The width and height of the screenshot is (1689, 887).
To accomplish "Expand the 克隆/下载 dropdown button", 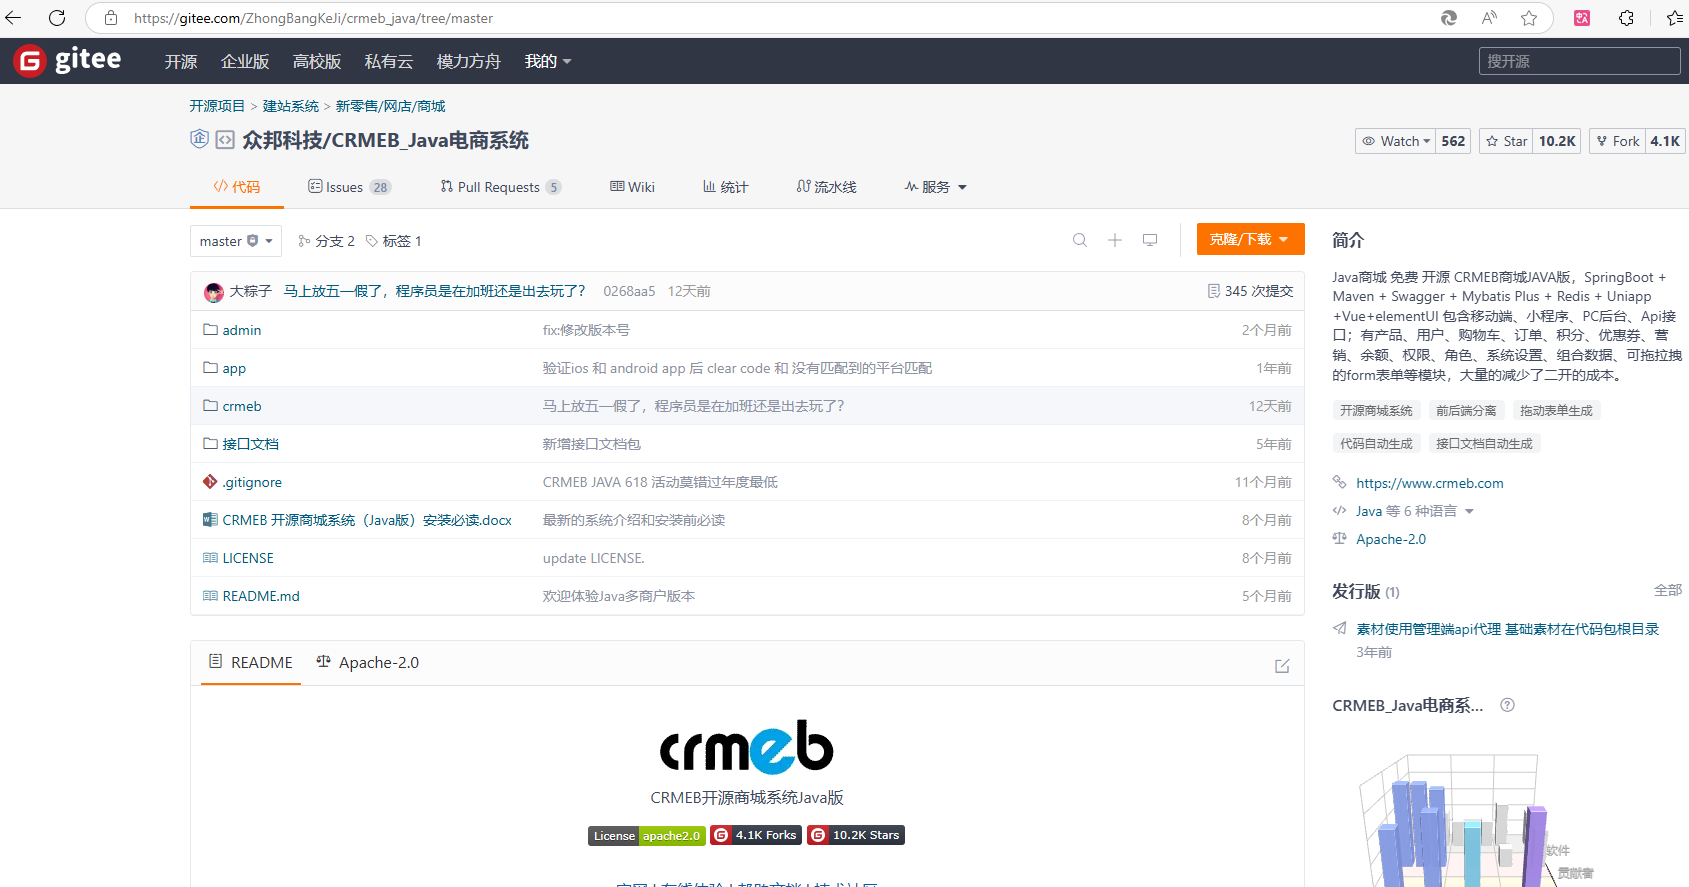I will (1250, 239).
